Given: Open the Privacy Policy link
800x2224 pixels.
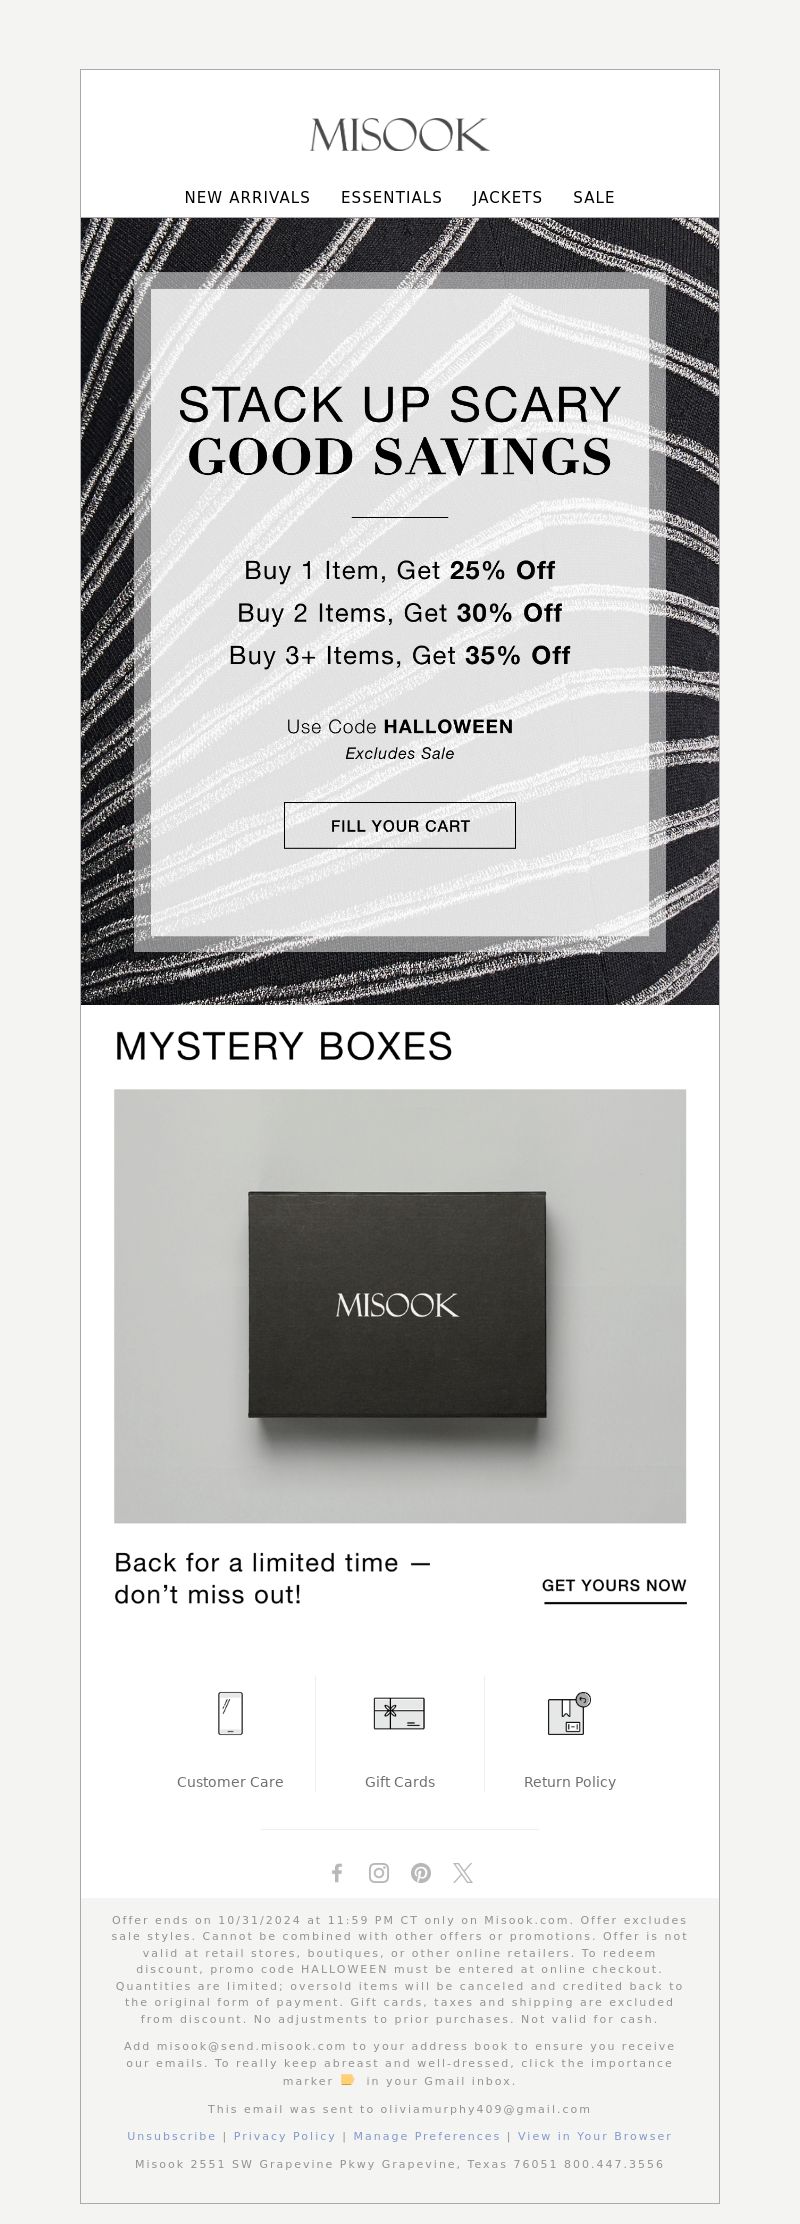Looking at the screenshot, I should (284, 2135).
